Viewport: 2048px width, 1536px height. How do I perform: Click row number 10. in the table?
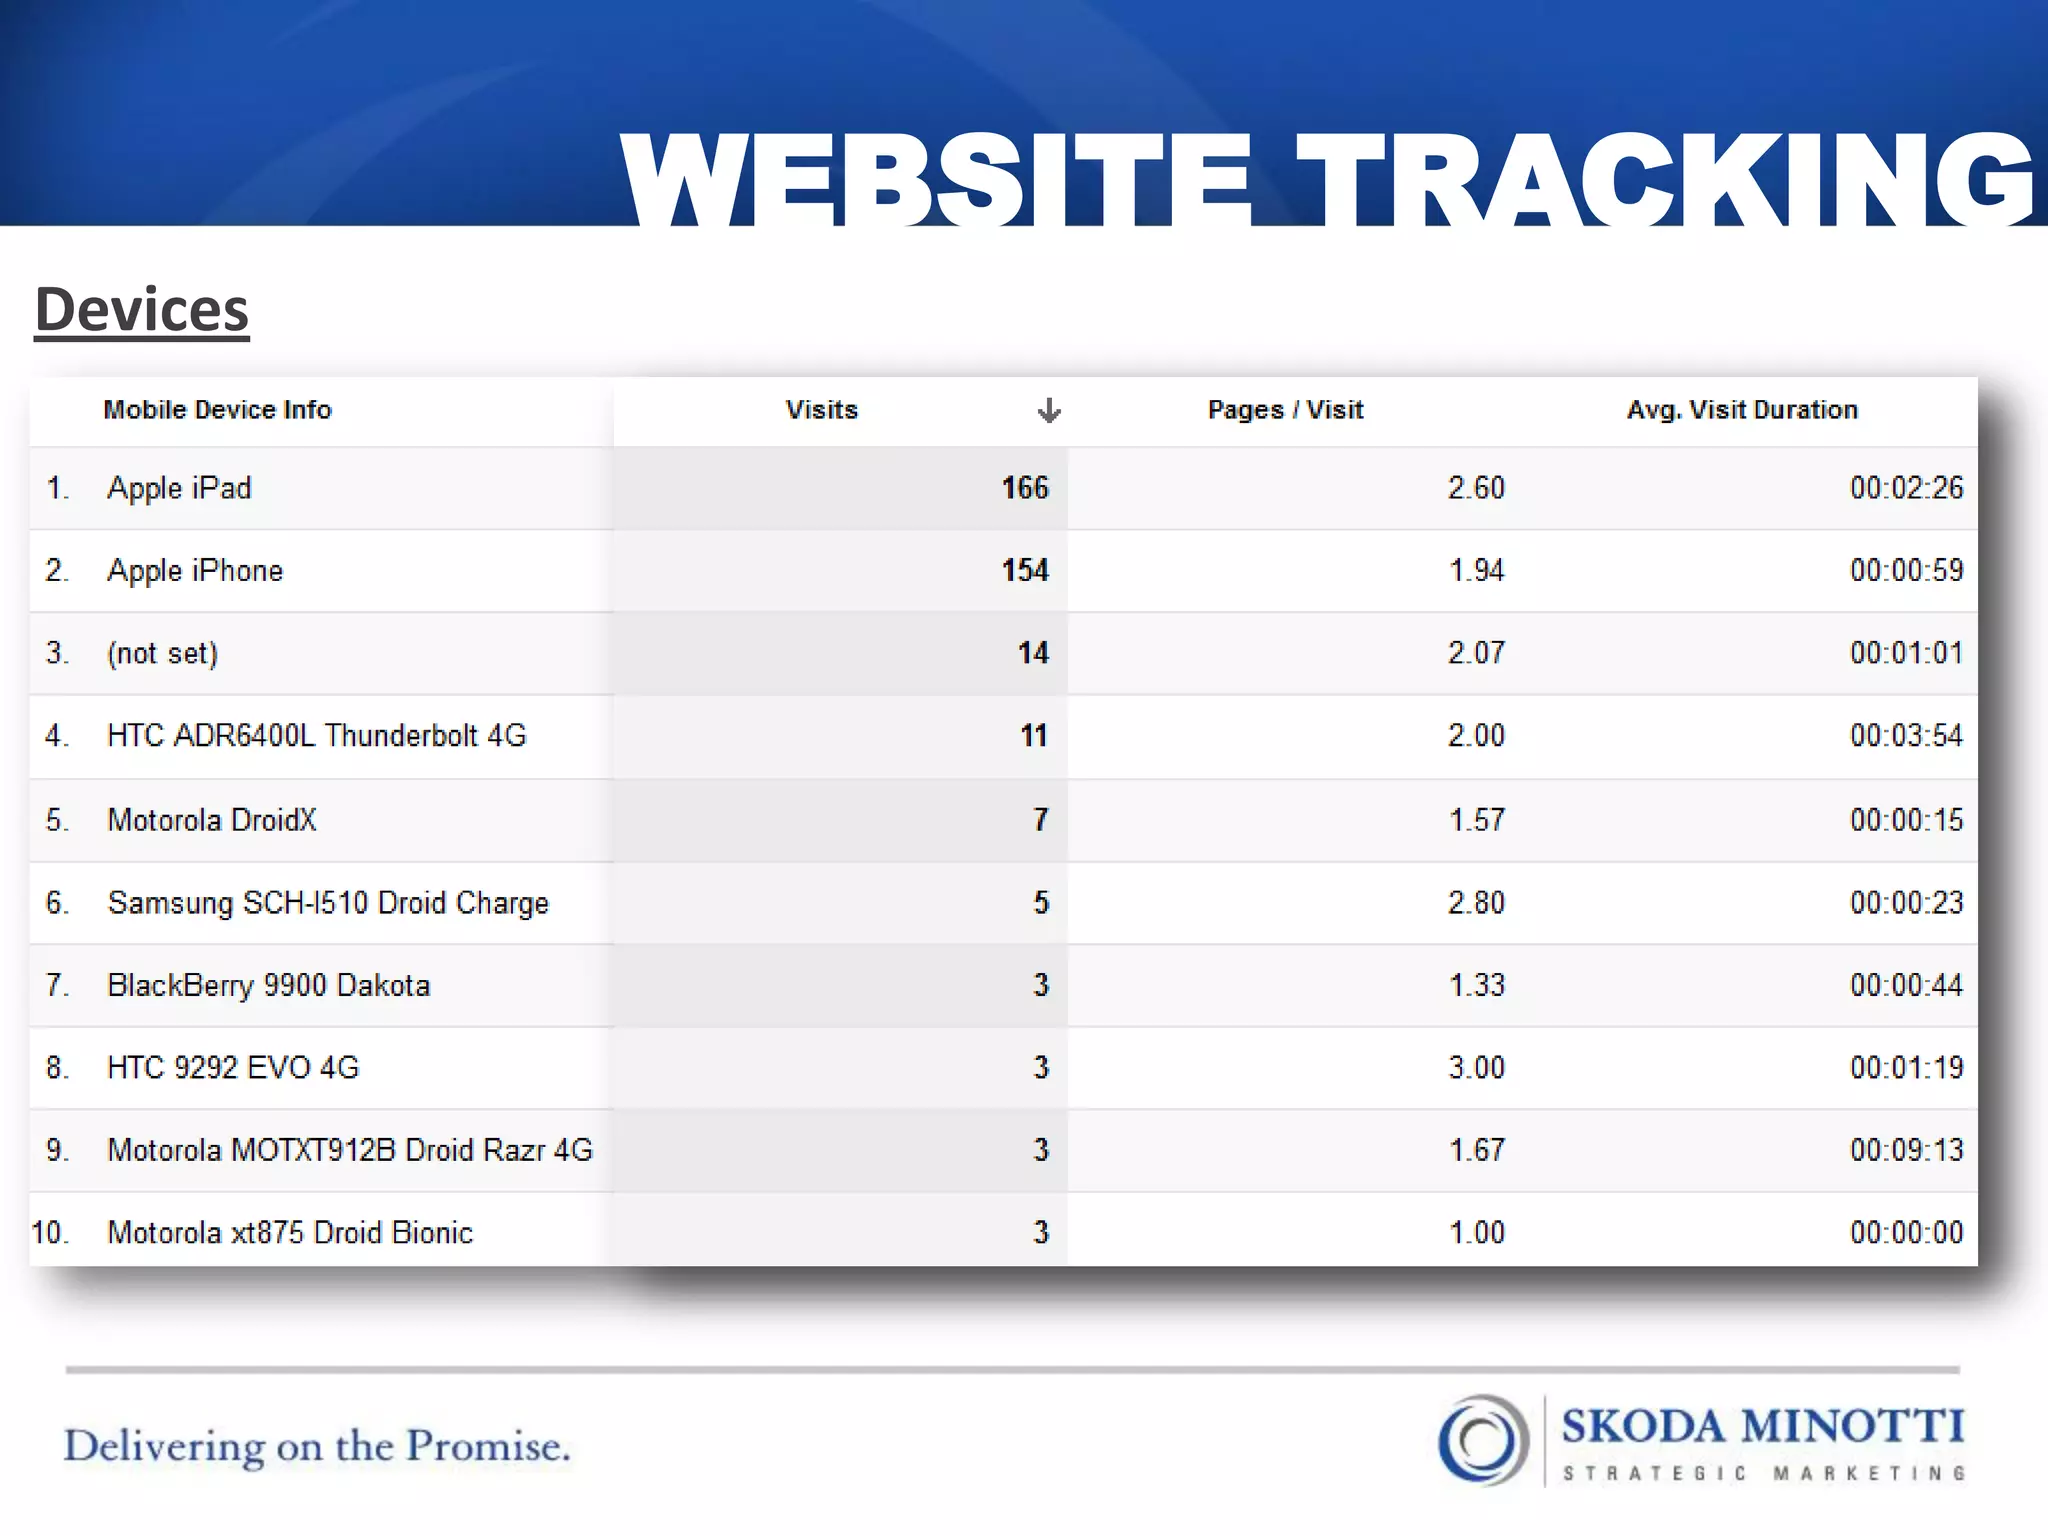point(50,1233)
